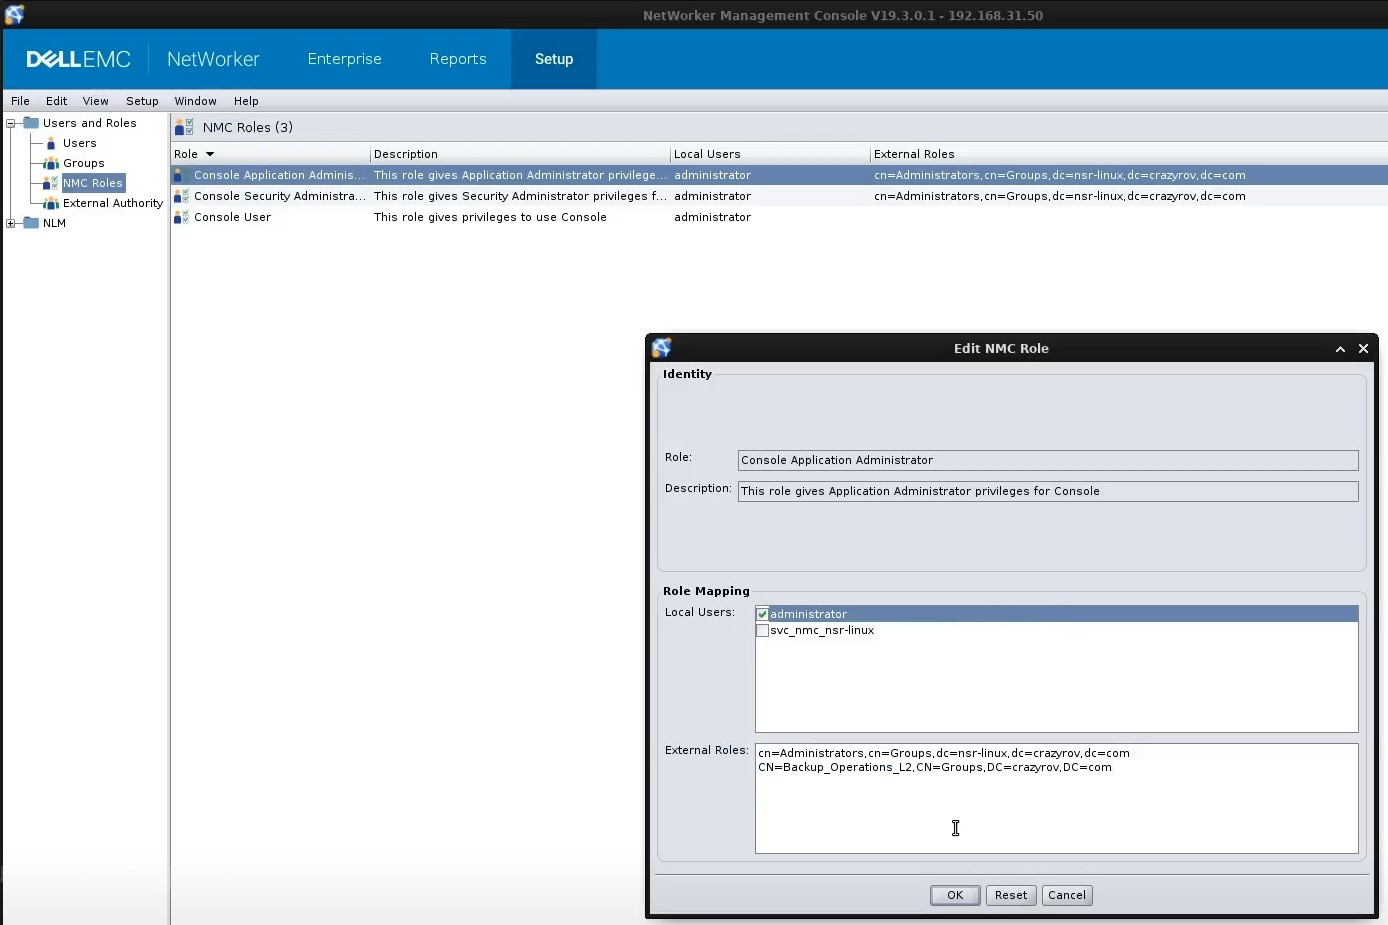
Task: Click the NetWorker product name in header
Action: click(x=213, y=59)
